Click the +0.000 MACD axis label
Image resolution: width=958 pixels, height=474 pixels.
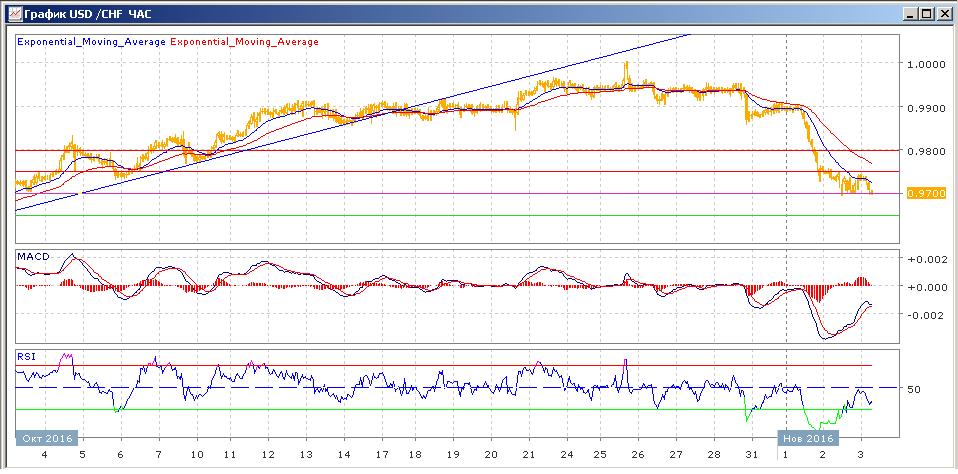coord(928,286)
